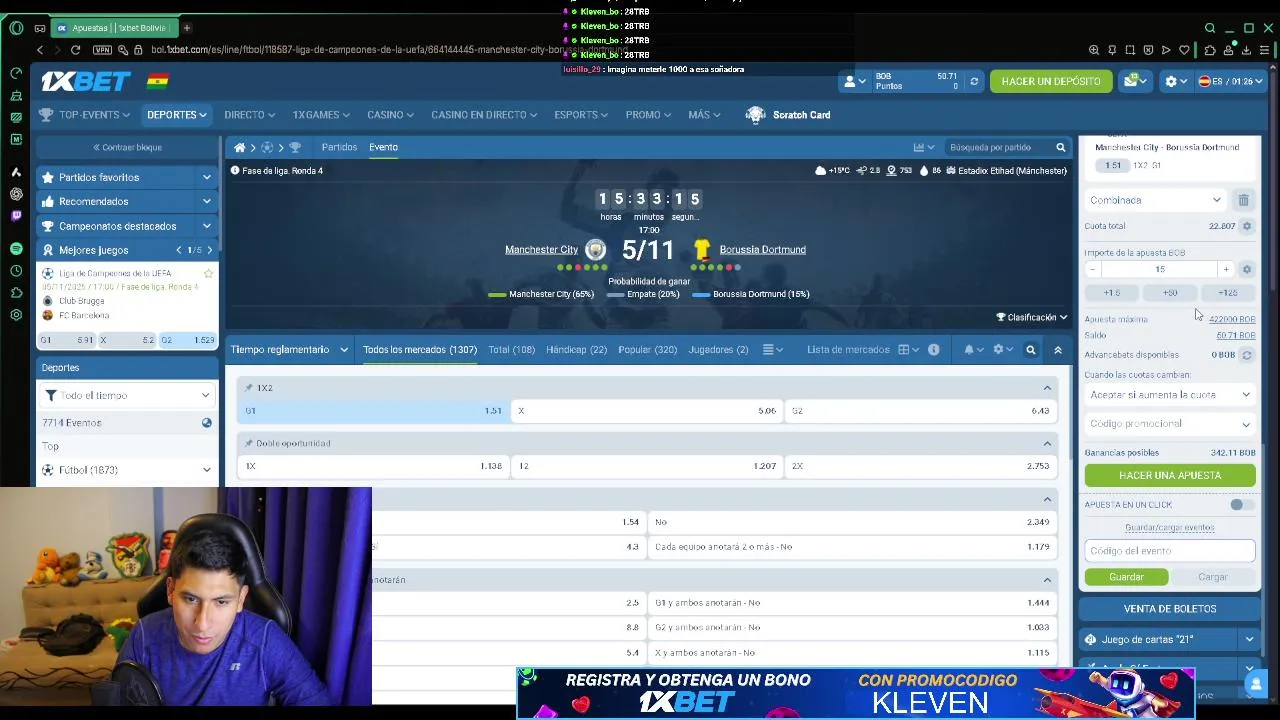Open Cuota total settings gear
1280x720 pixels.
coord(1246,226)
